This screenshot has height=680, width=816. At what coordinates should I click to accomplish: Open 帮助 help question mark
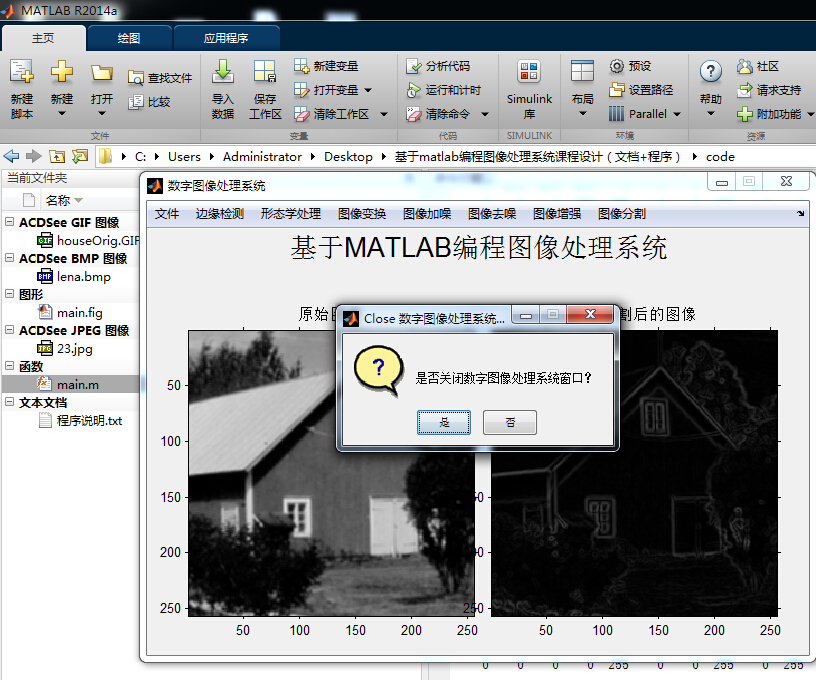coord(710,71)
